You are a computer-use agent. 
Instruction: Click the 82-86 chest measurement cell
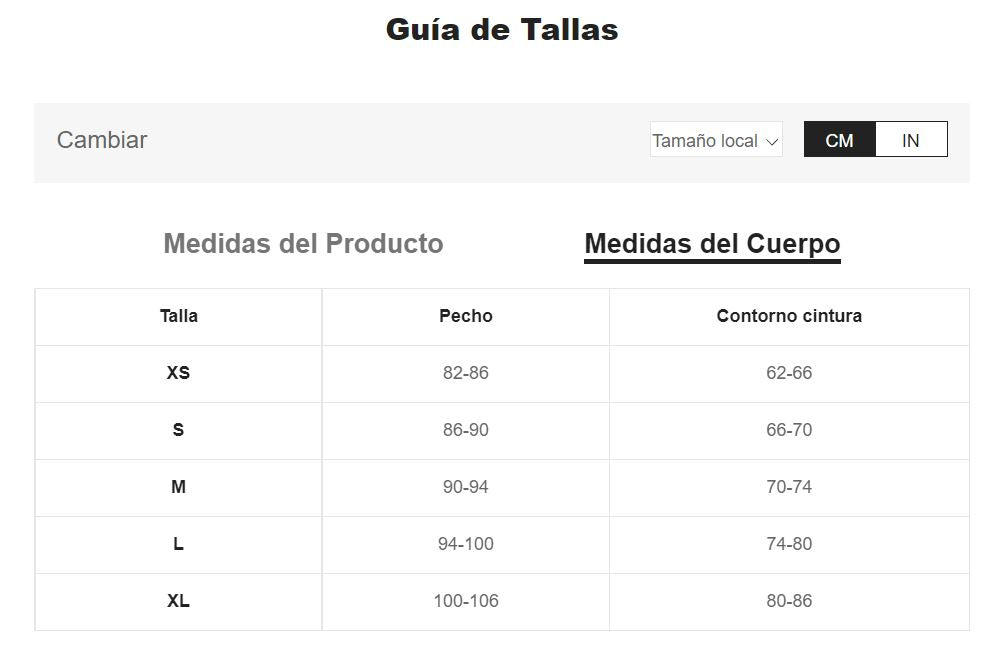466,373
